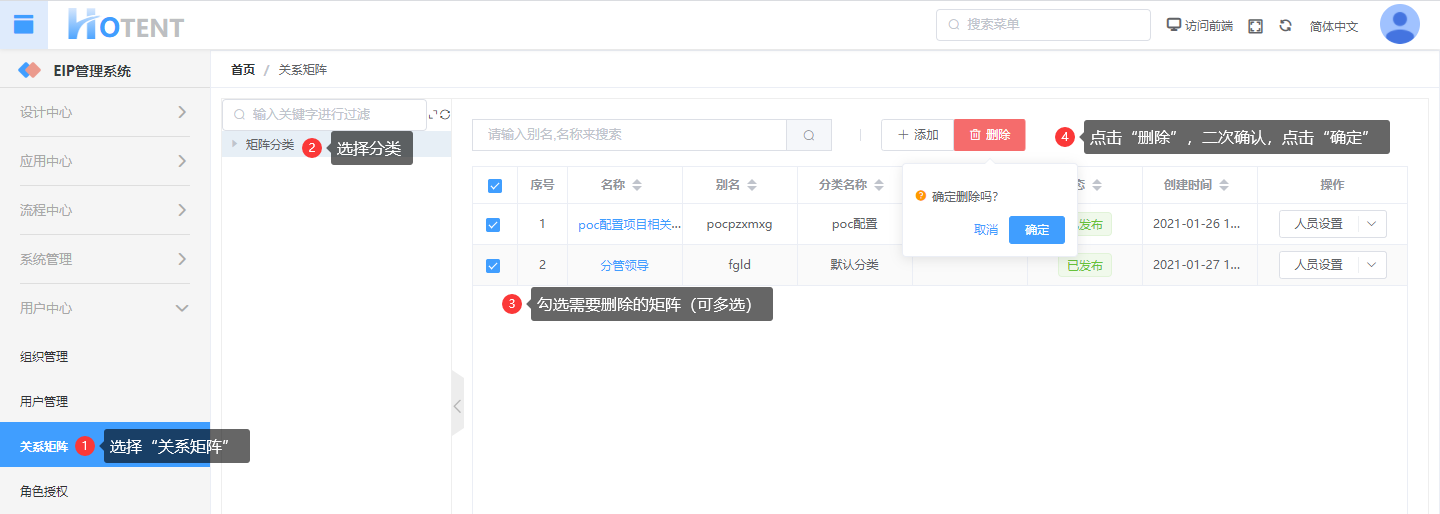The width and height of the screenshot is (1440, 514).
Task: Expand the 矩阵分类 tree node
Action: 235,144
